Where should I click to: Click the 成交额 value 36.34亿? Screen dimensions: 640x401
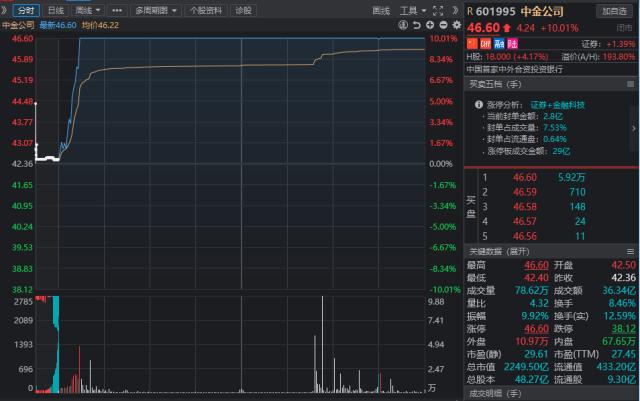coord(619,290)
